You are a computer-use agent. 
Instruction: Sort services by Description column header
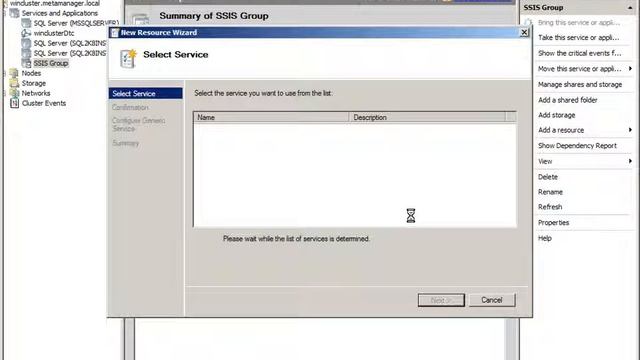pyautogui.click(x=427, y=117)
